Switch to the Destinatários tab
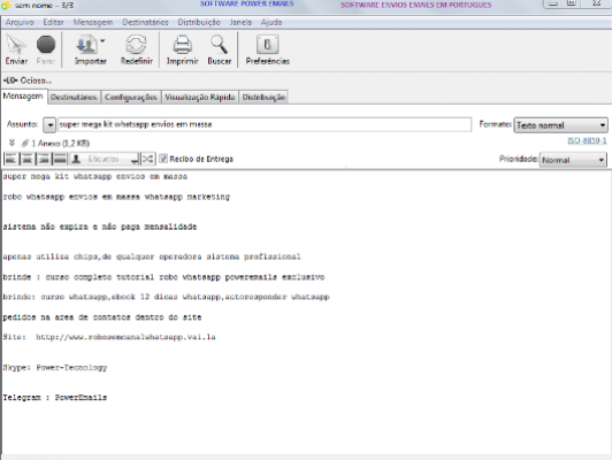612x460 pixels. coord(74,97)
